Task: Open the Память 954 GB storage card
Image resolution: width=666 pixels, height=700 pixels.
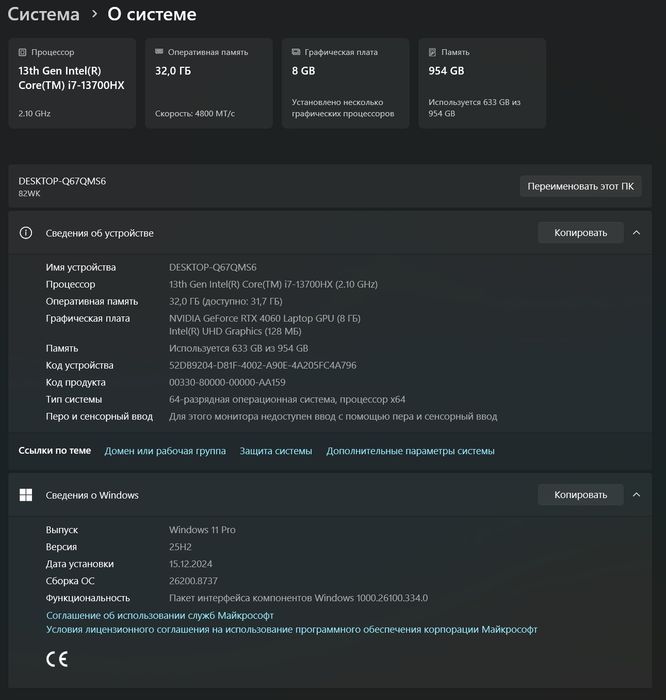Action: pos(482,83)
